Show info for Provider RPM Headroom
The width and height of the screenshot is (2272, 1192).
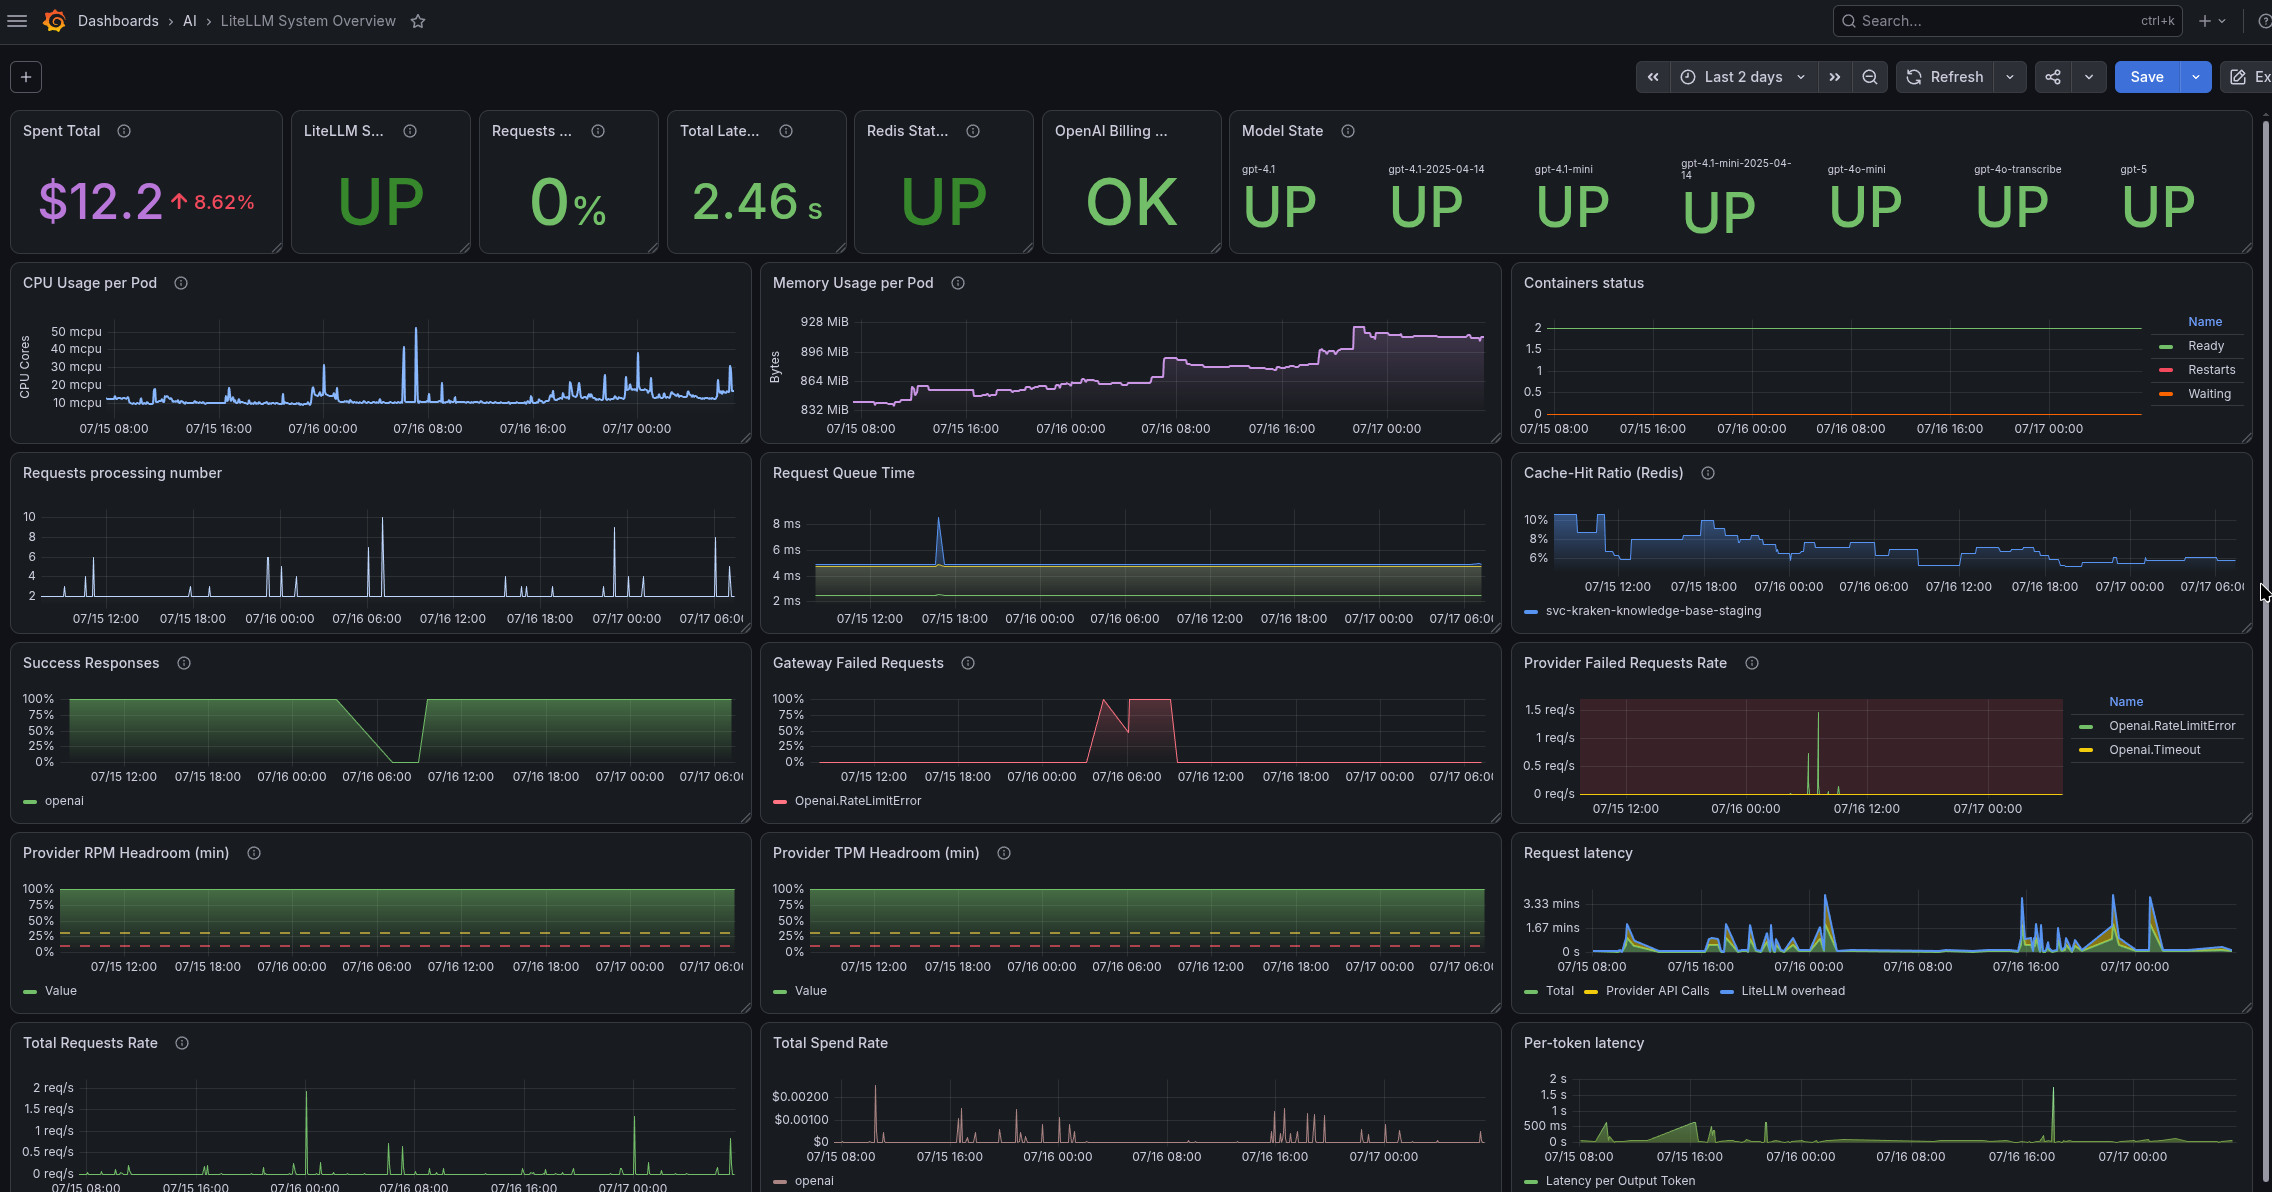click(254, 853)
